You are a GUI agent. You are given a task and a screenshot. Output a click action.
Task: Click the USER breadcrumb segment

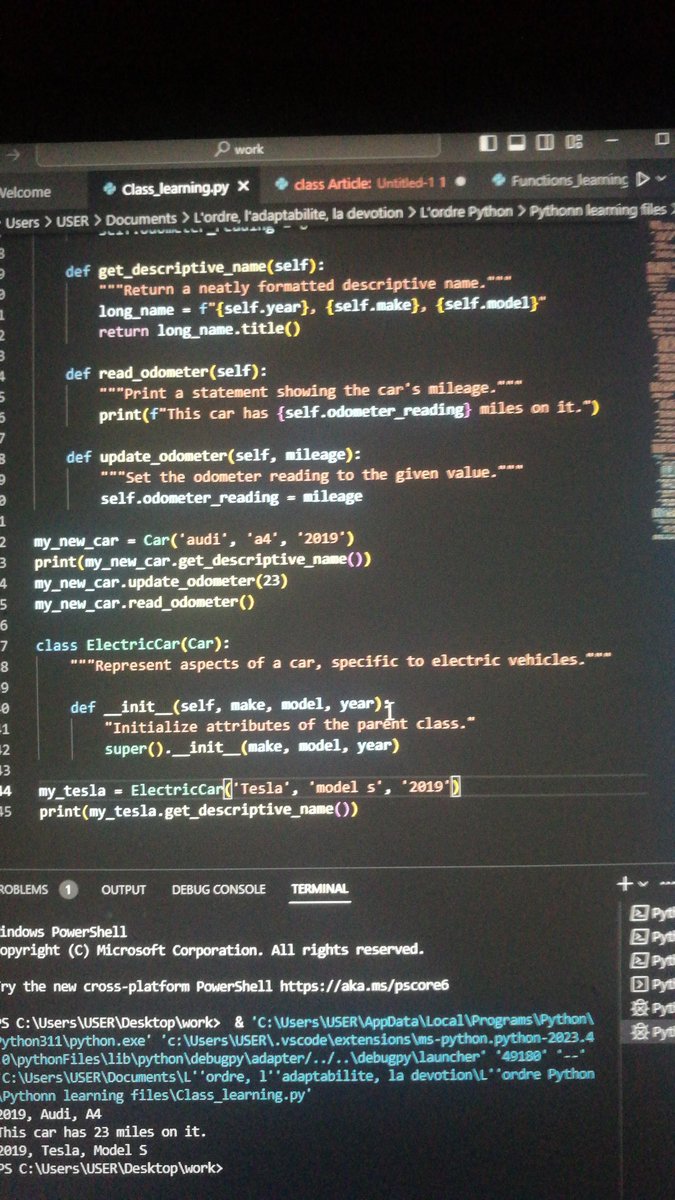click(x=72, y=220)
